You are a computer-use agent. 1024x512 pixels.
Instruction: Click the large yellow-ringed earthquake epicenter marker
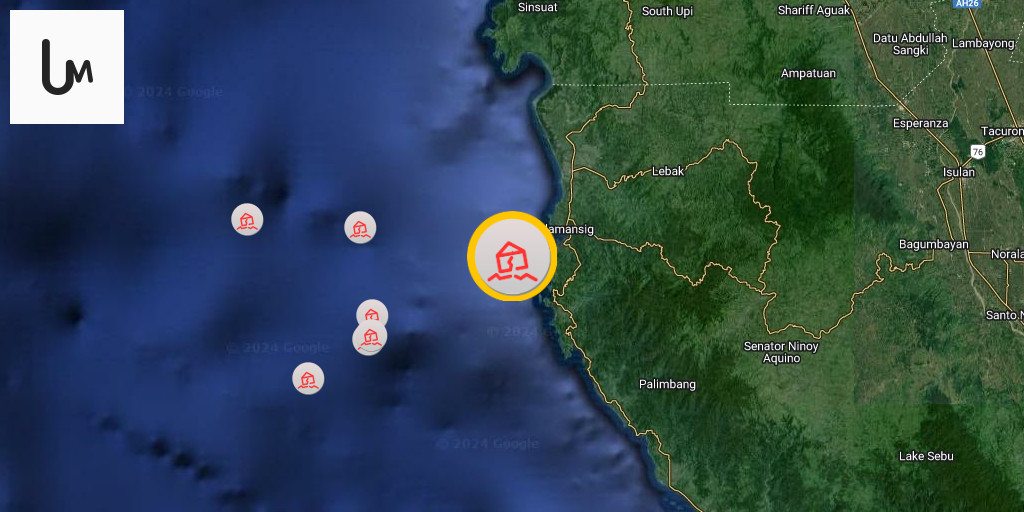tap(512, 256)
